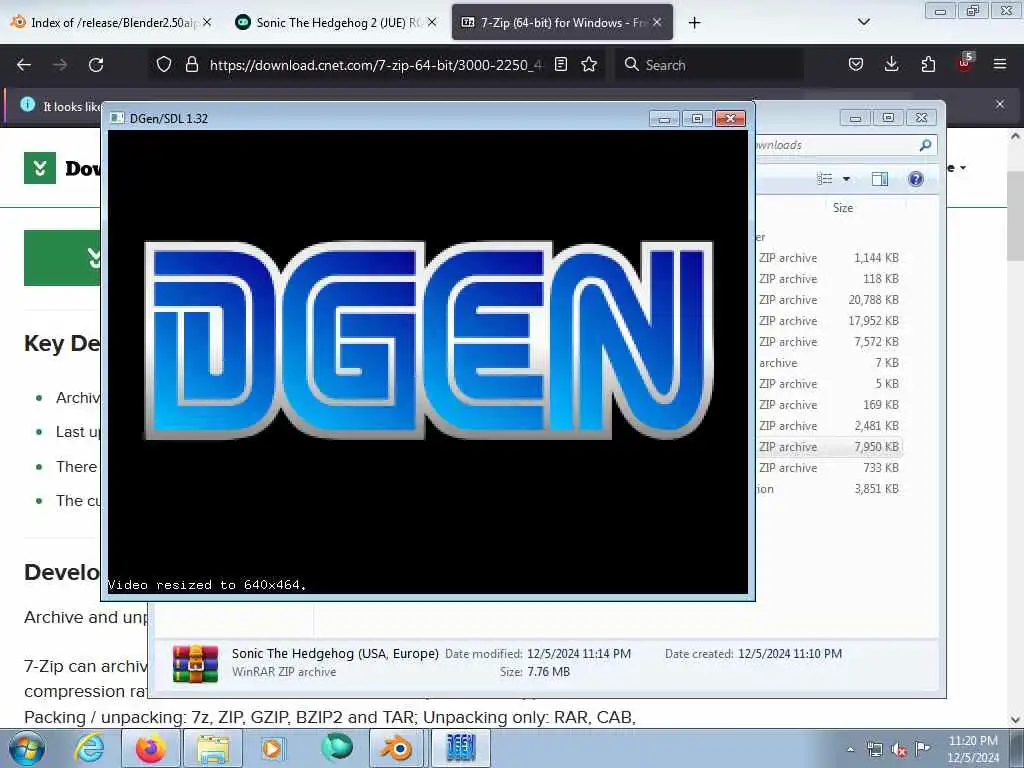The width and height of the screenshot is (1024, 768).
Task: Bookmark this page with the star icon
Action: pos(589,64)
